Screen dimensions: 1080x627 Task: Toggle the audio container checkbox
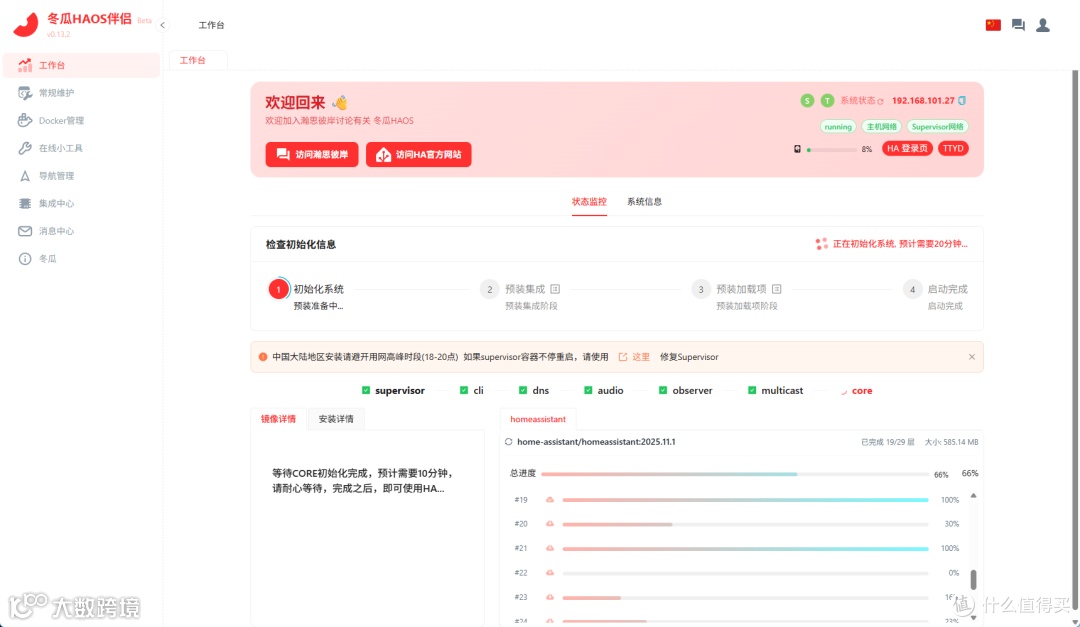coord(588,390)
